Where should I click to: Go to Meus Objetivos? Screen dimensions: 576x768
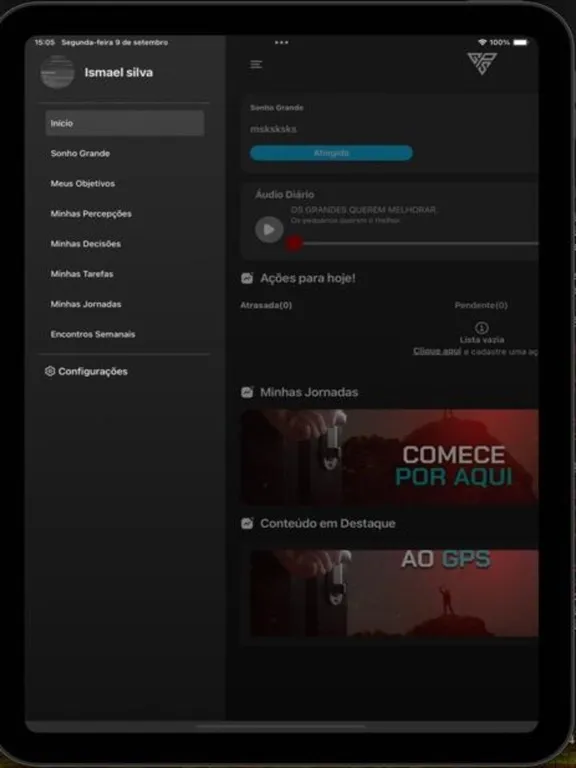83,184
